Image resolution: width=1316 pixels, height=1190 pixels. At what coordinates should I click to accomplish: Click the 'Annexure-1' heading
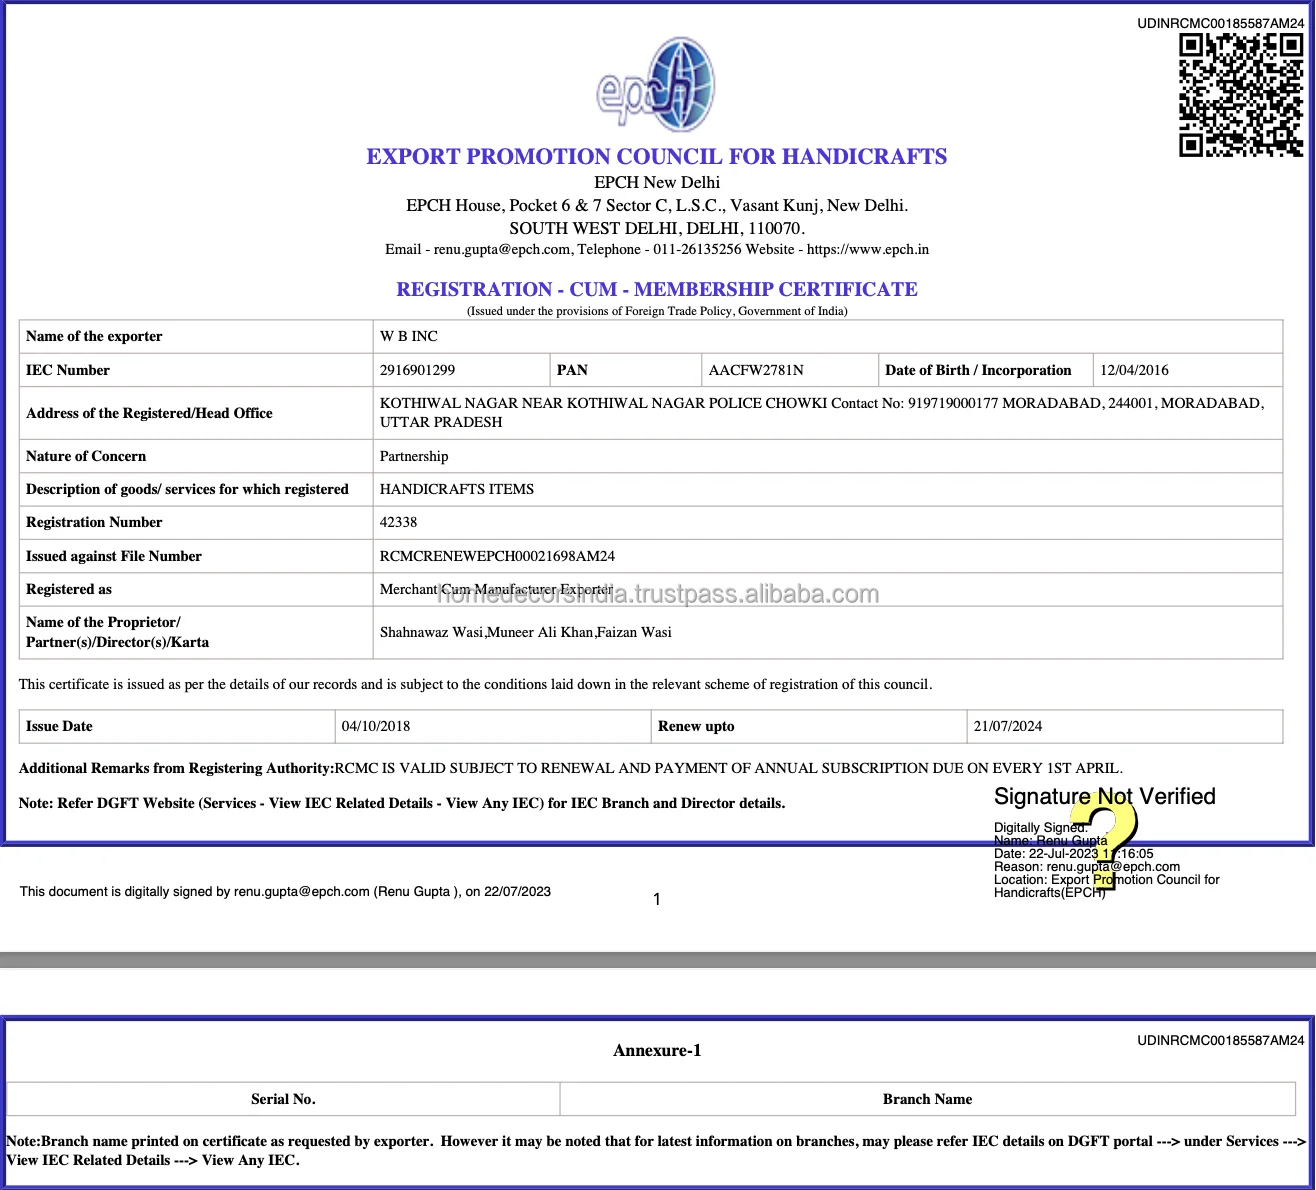coord(657,1050)
